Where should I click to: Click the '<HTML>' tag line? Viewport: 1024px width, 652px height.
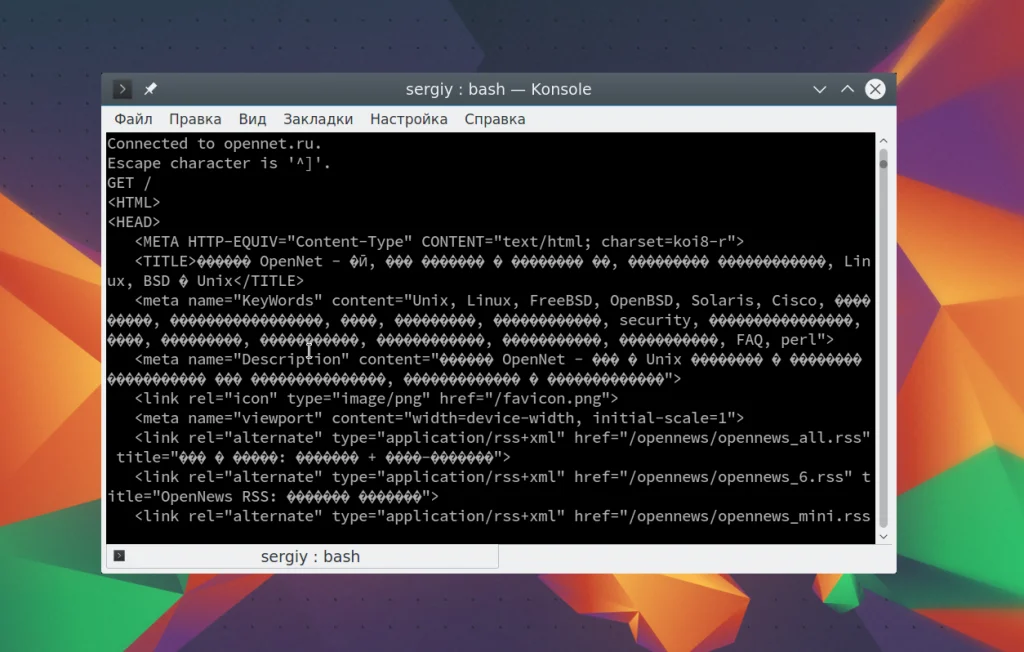click(134, 203)
